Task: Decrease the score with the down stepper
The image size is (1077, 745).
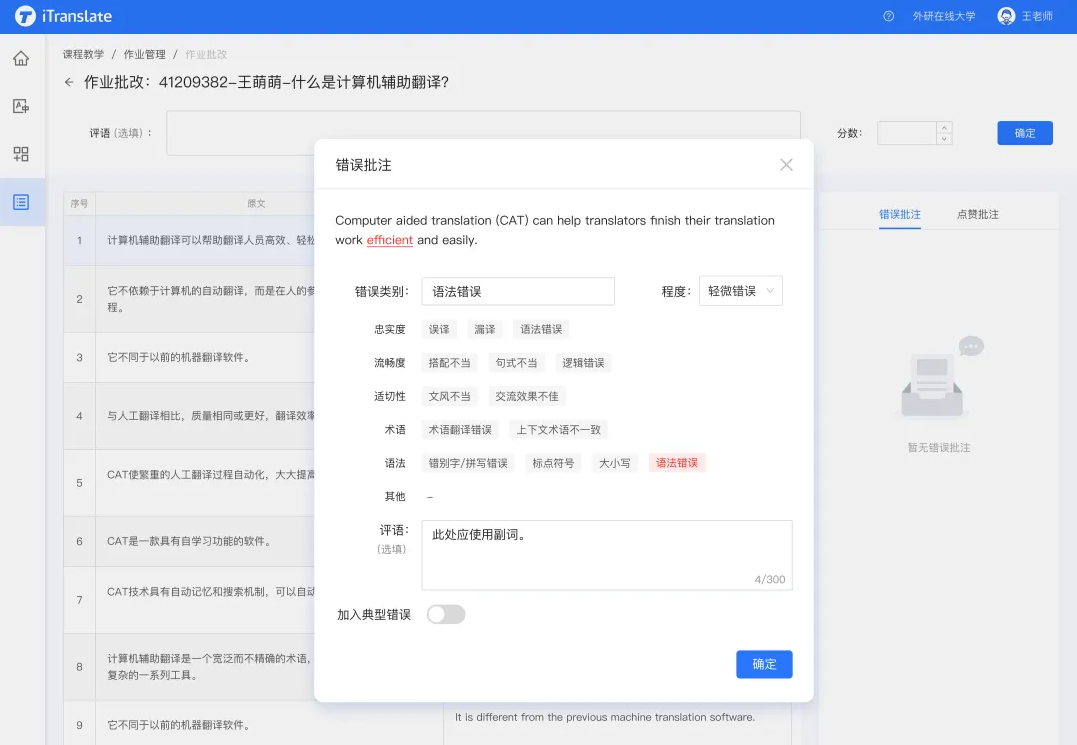Action: point(944,139)
